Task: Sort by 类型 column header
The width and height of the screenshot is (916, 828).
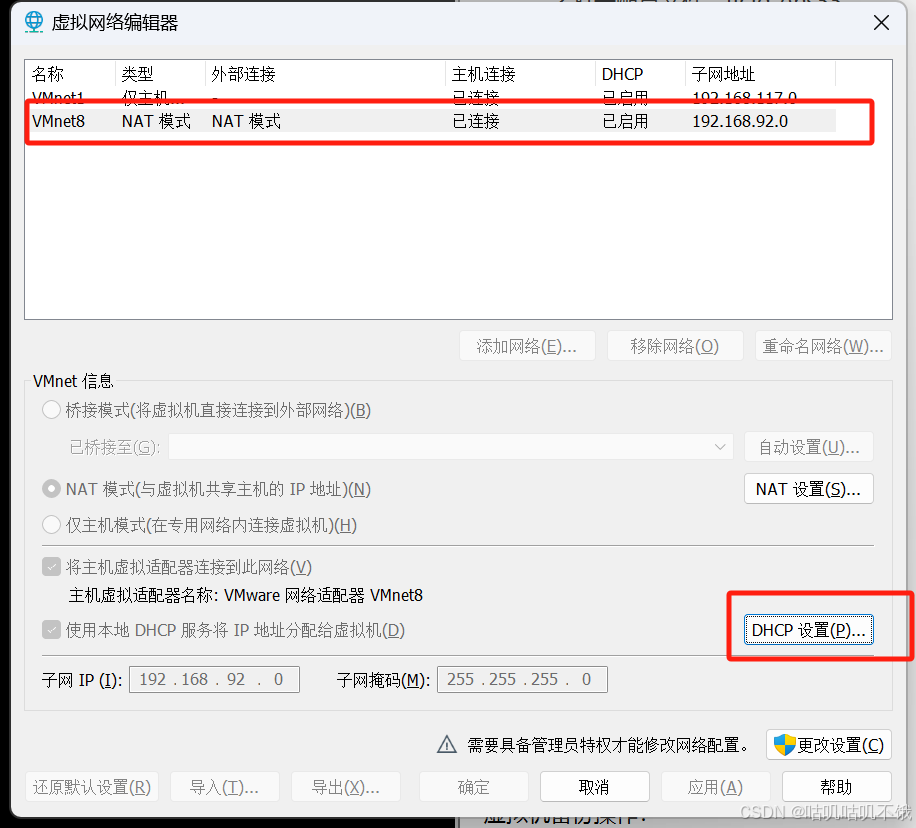Action: (x=160, y=74)
